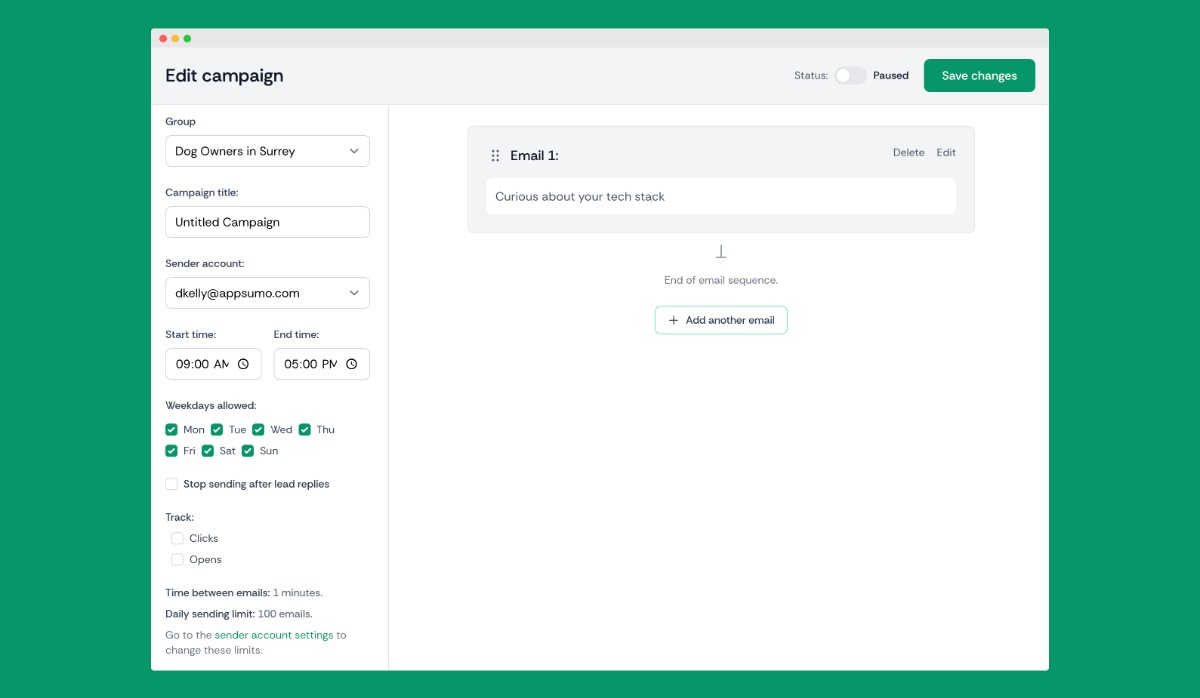Open the Group dropdown showing Dog Owners in Surrey
Screen dimensions: 1200x698
(x=267, y=151)
